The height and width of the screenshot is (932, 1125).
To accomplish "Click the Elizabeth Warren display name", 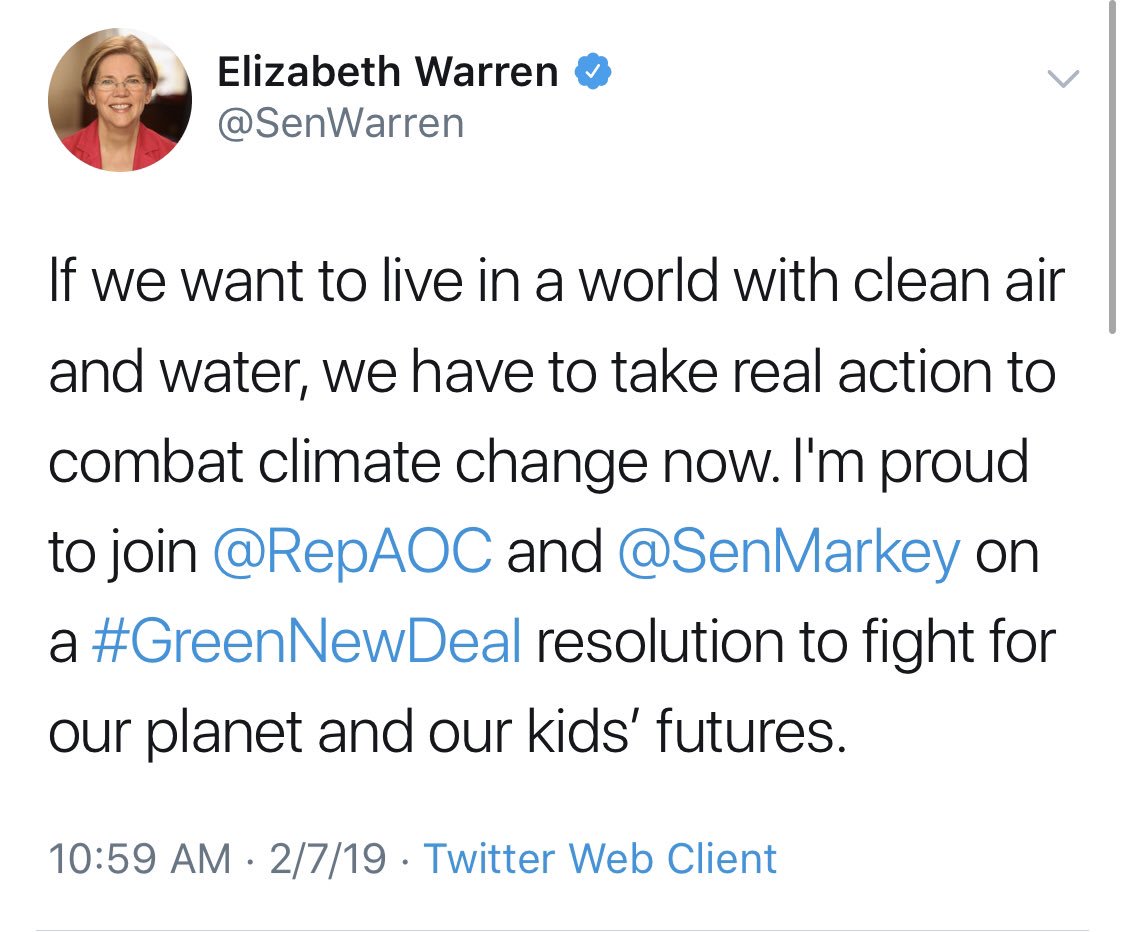I will tap(388, 72).
